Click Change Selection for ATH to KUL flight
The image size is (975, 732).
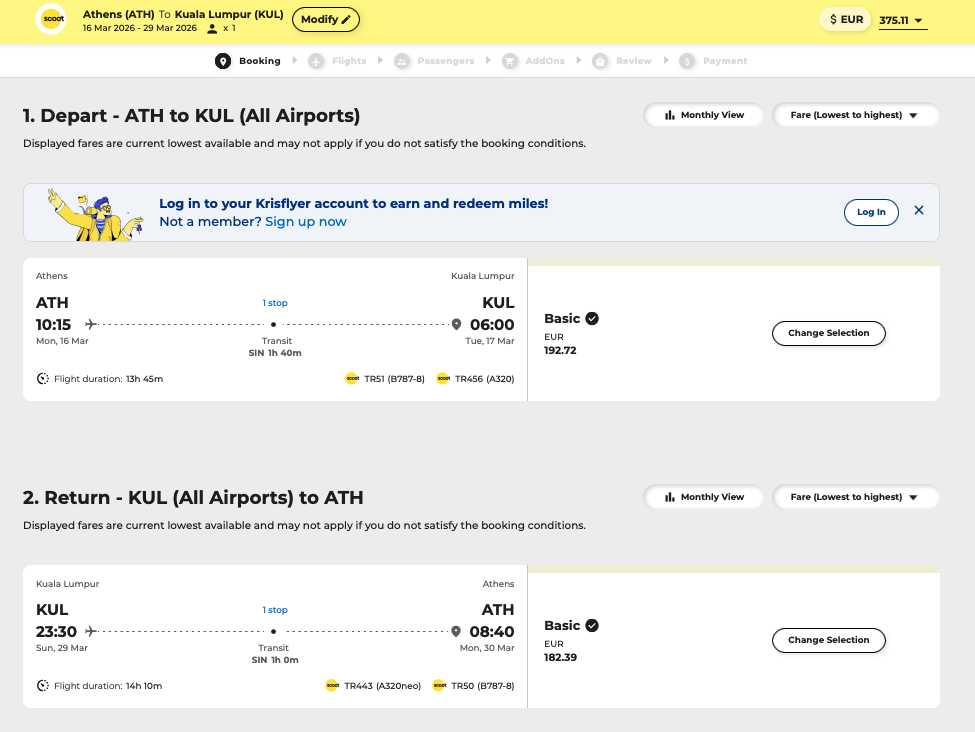(828, 333)
